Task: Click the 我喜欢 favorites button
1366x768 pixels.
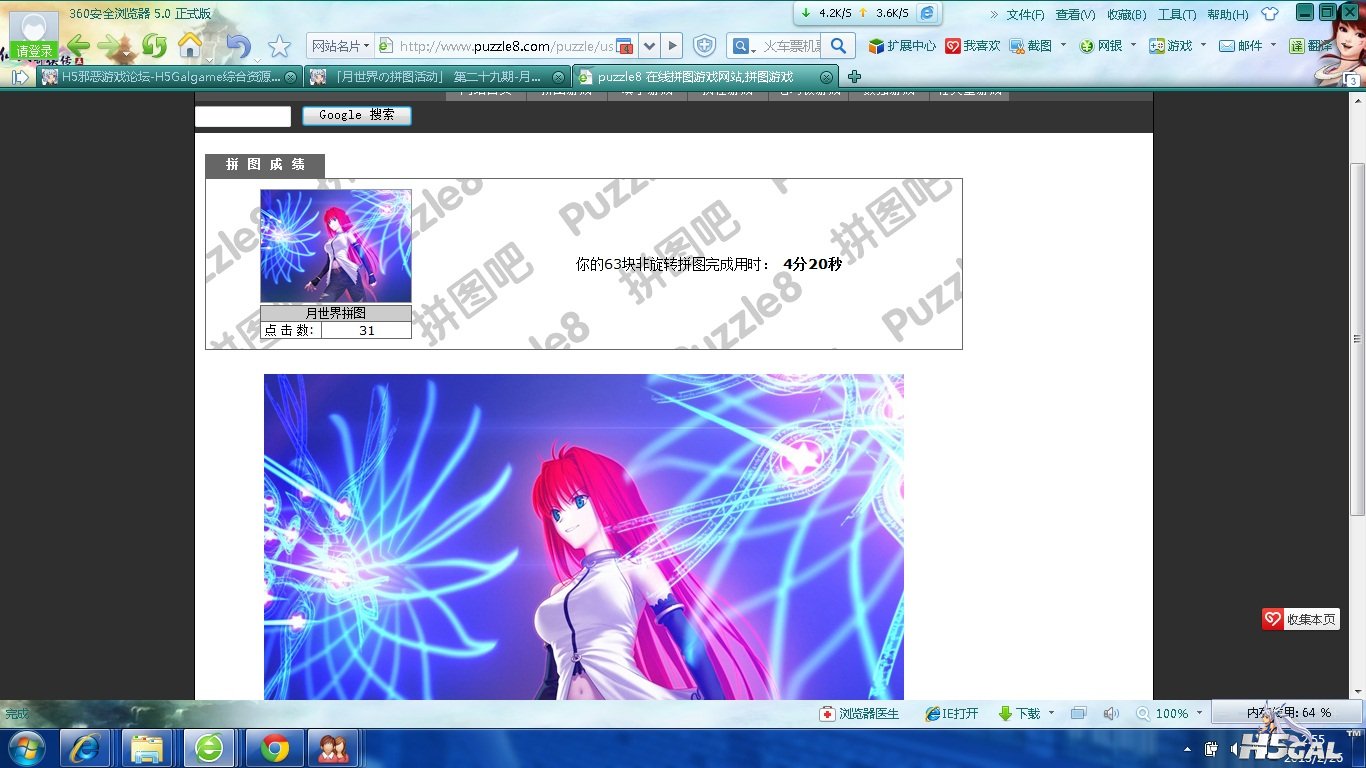Action: [x=973, y=46]
